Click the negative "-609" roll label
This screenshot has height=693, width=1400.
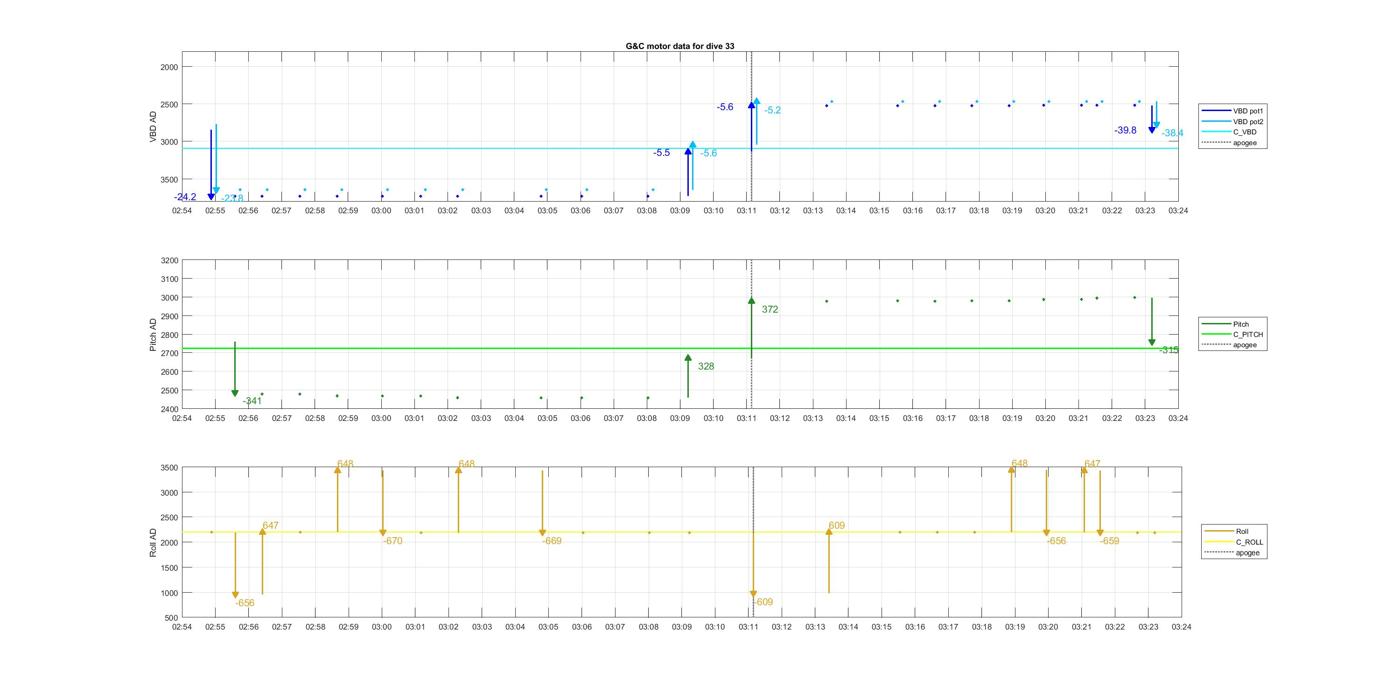click(763, 602)
